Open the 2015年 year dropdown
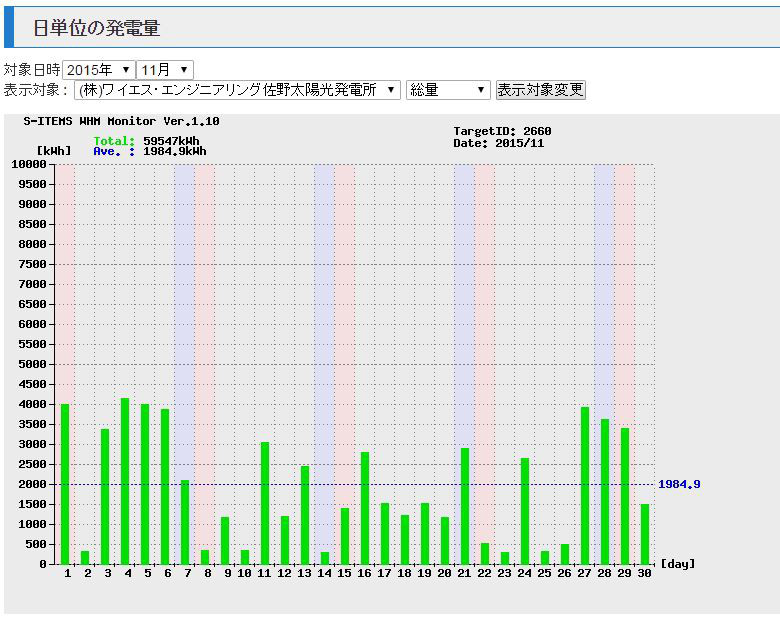Image resolution: width=780 pixels, height=617 pixels. coord(99,70)
